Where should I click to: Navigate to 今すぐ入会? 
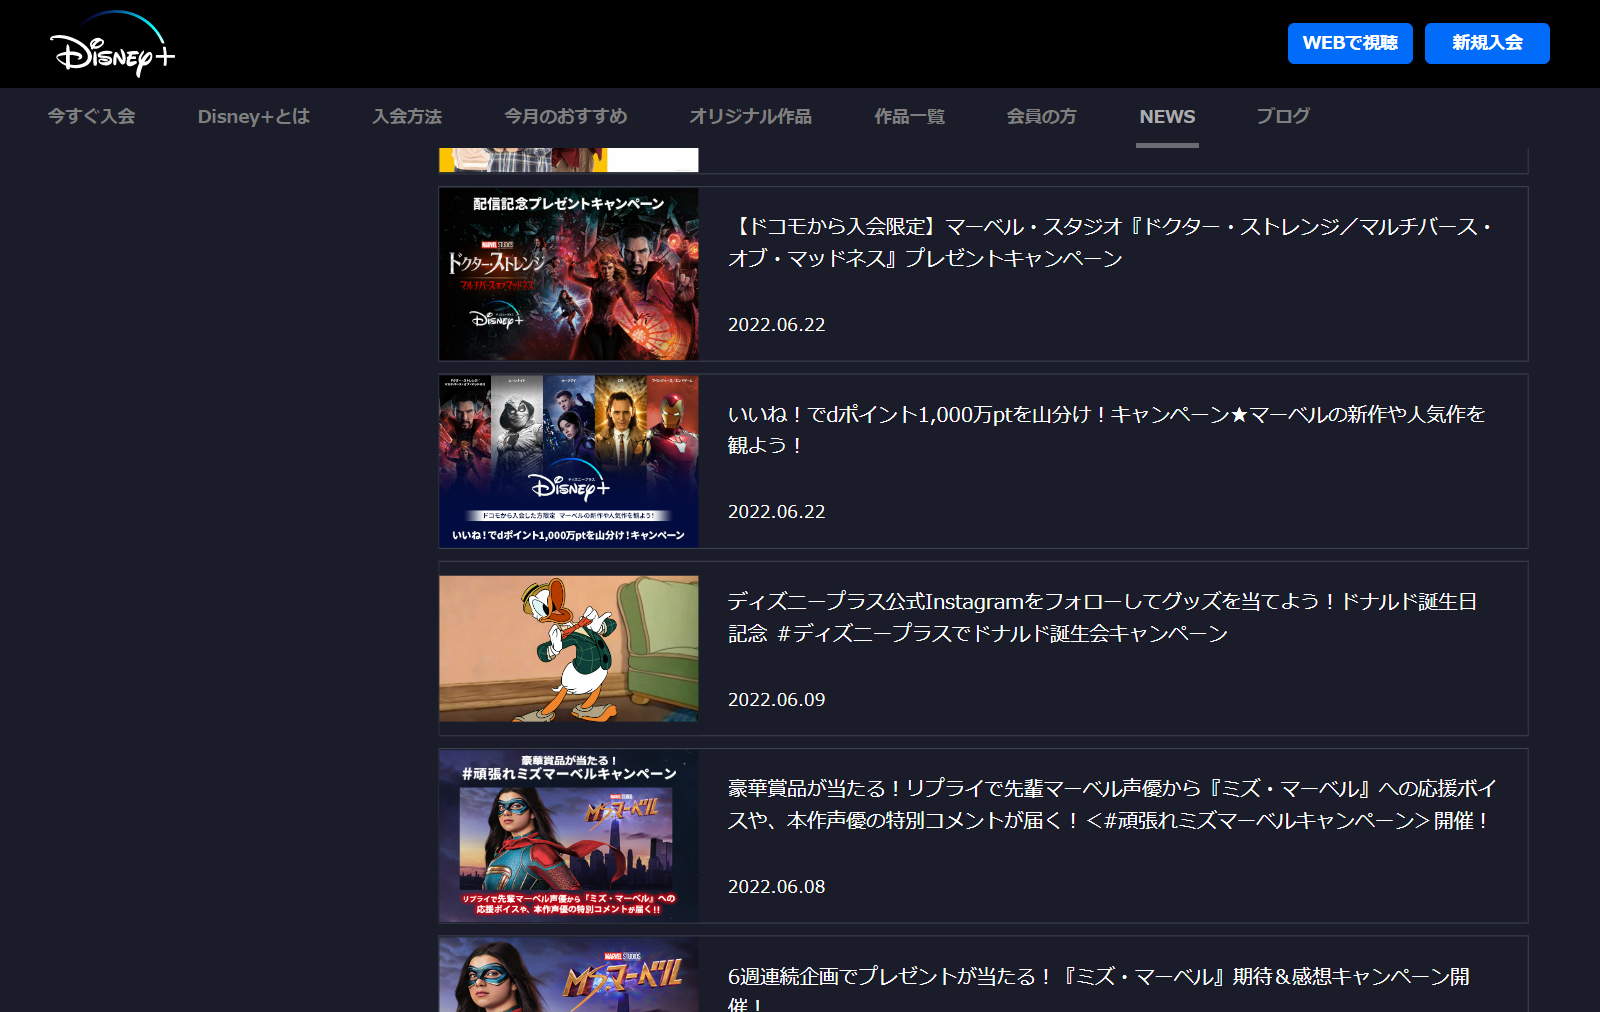[89, 116]
